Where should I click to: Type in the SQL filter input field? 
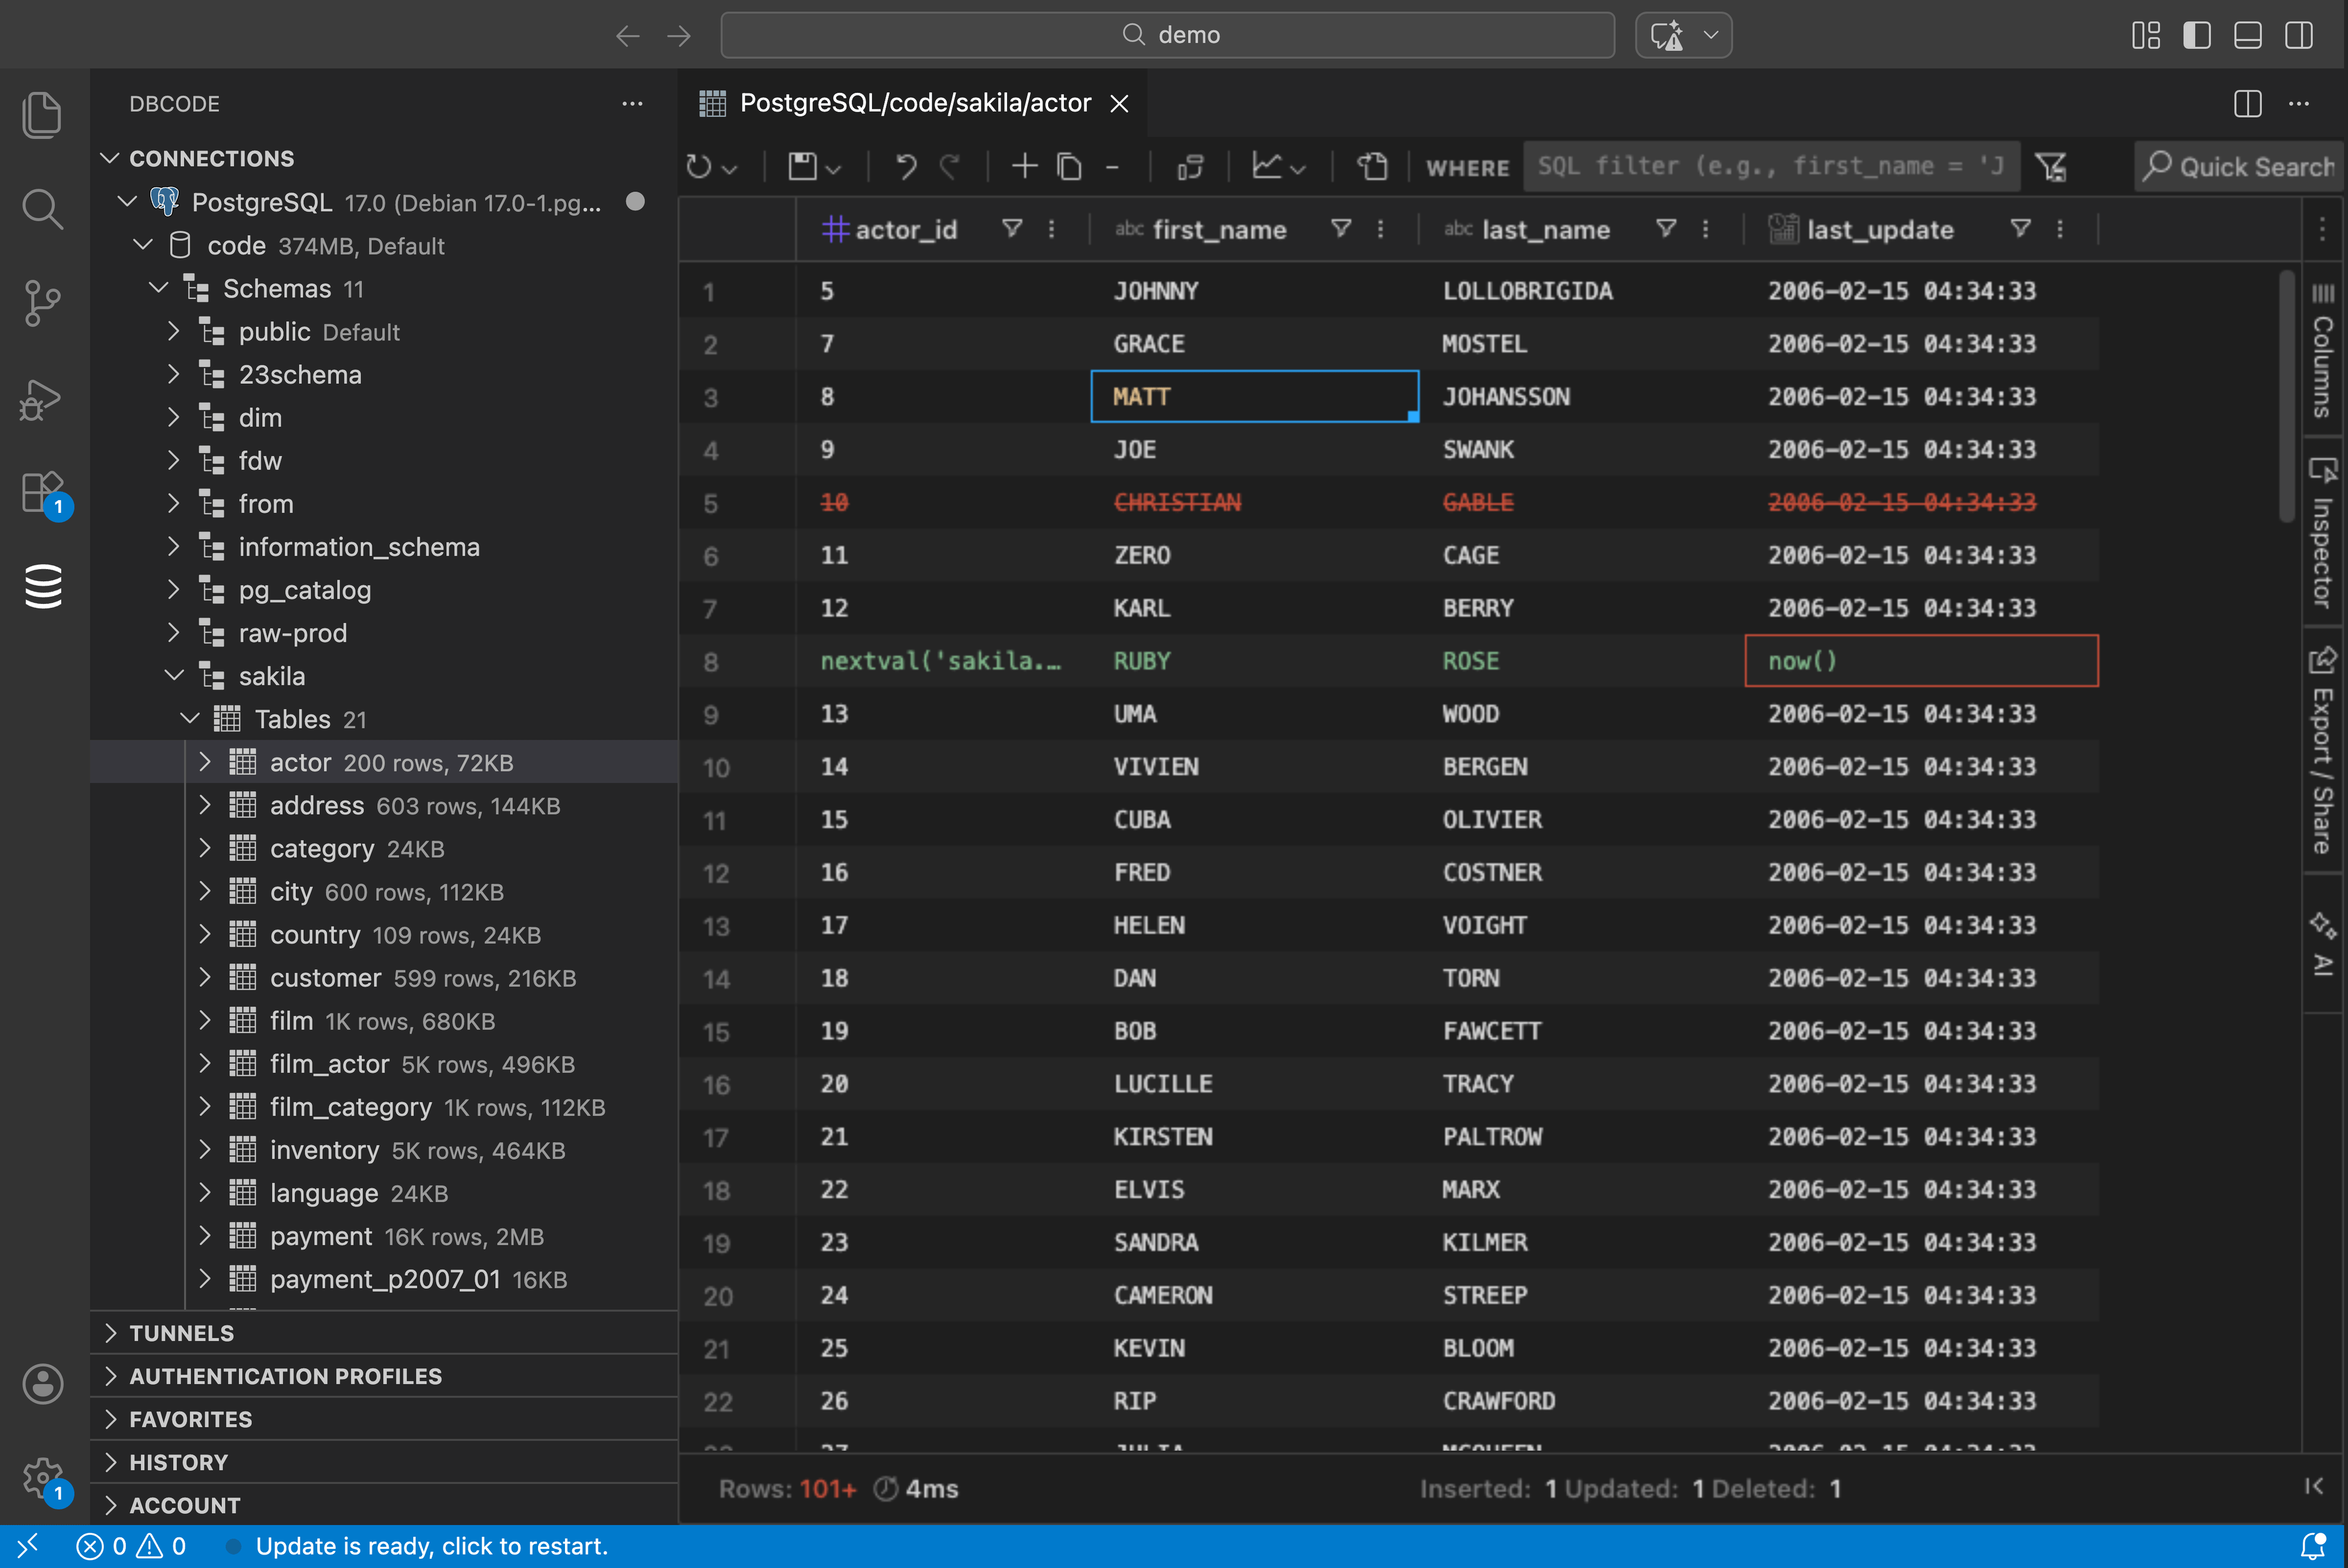pos(1770,166)
